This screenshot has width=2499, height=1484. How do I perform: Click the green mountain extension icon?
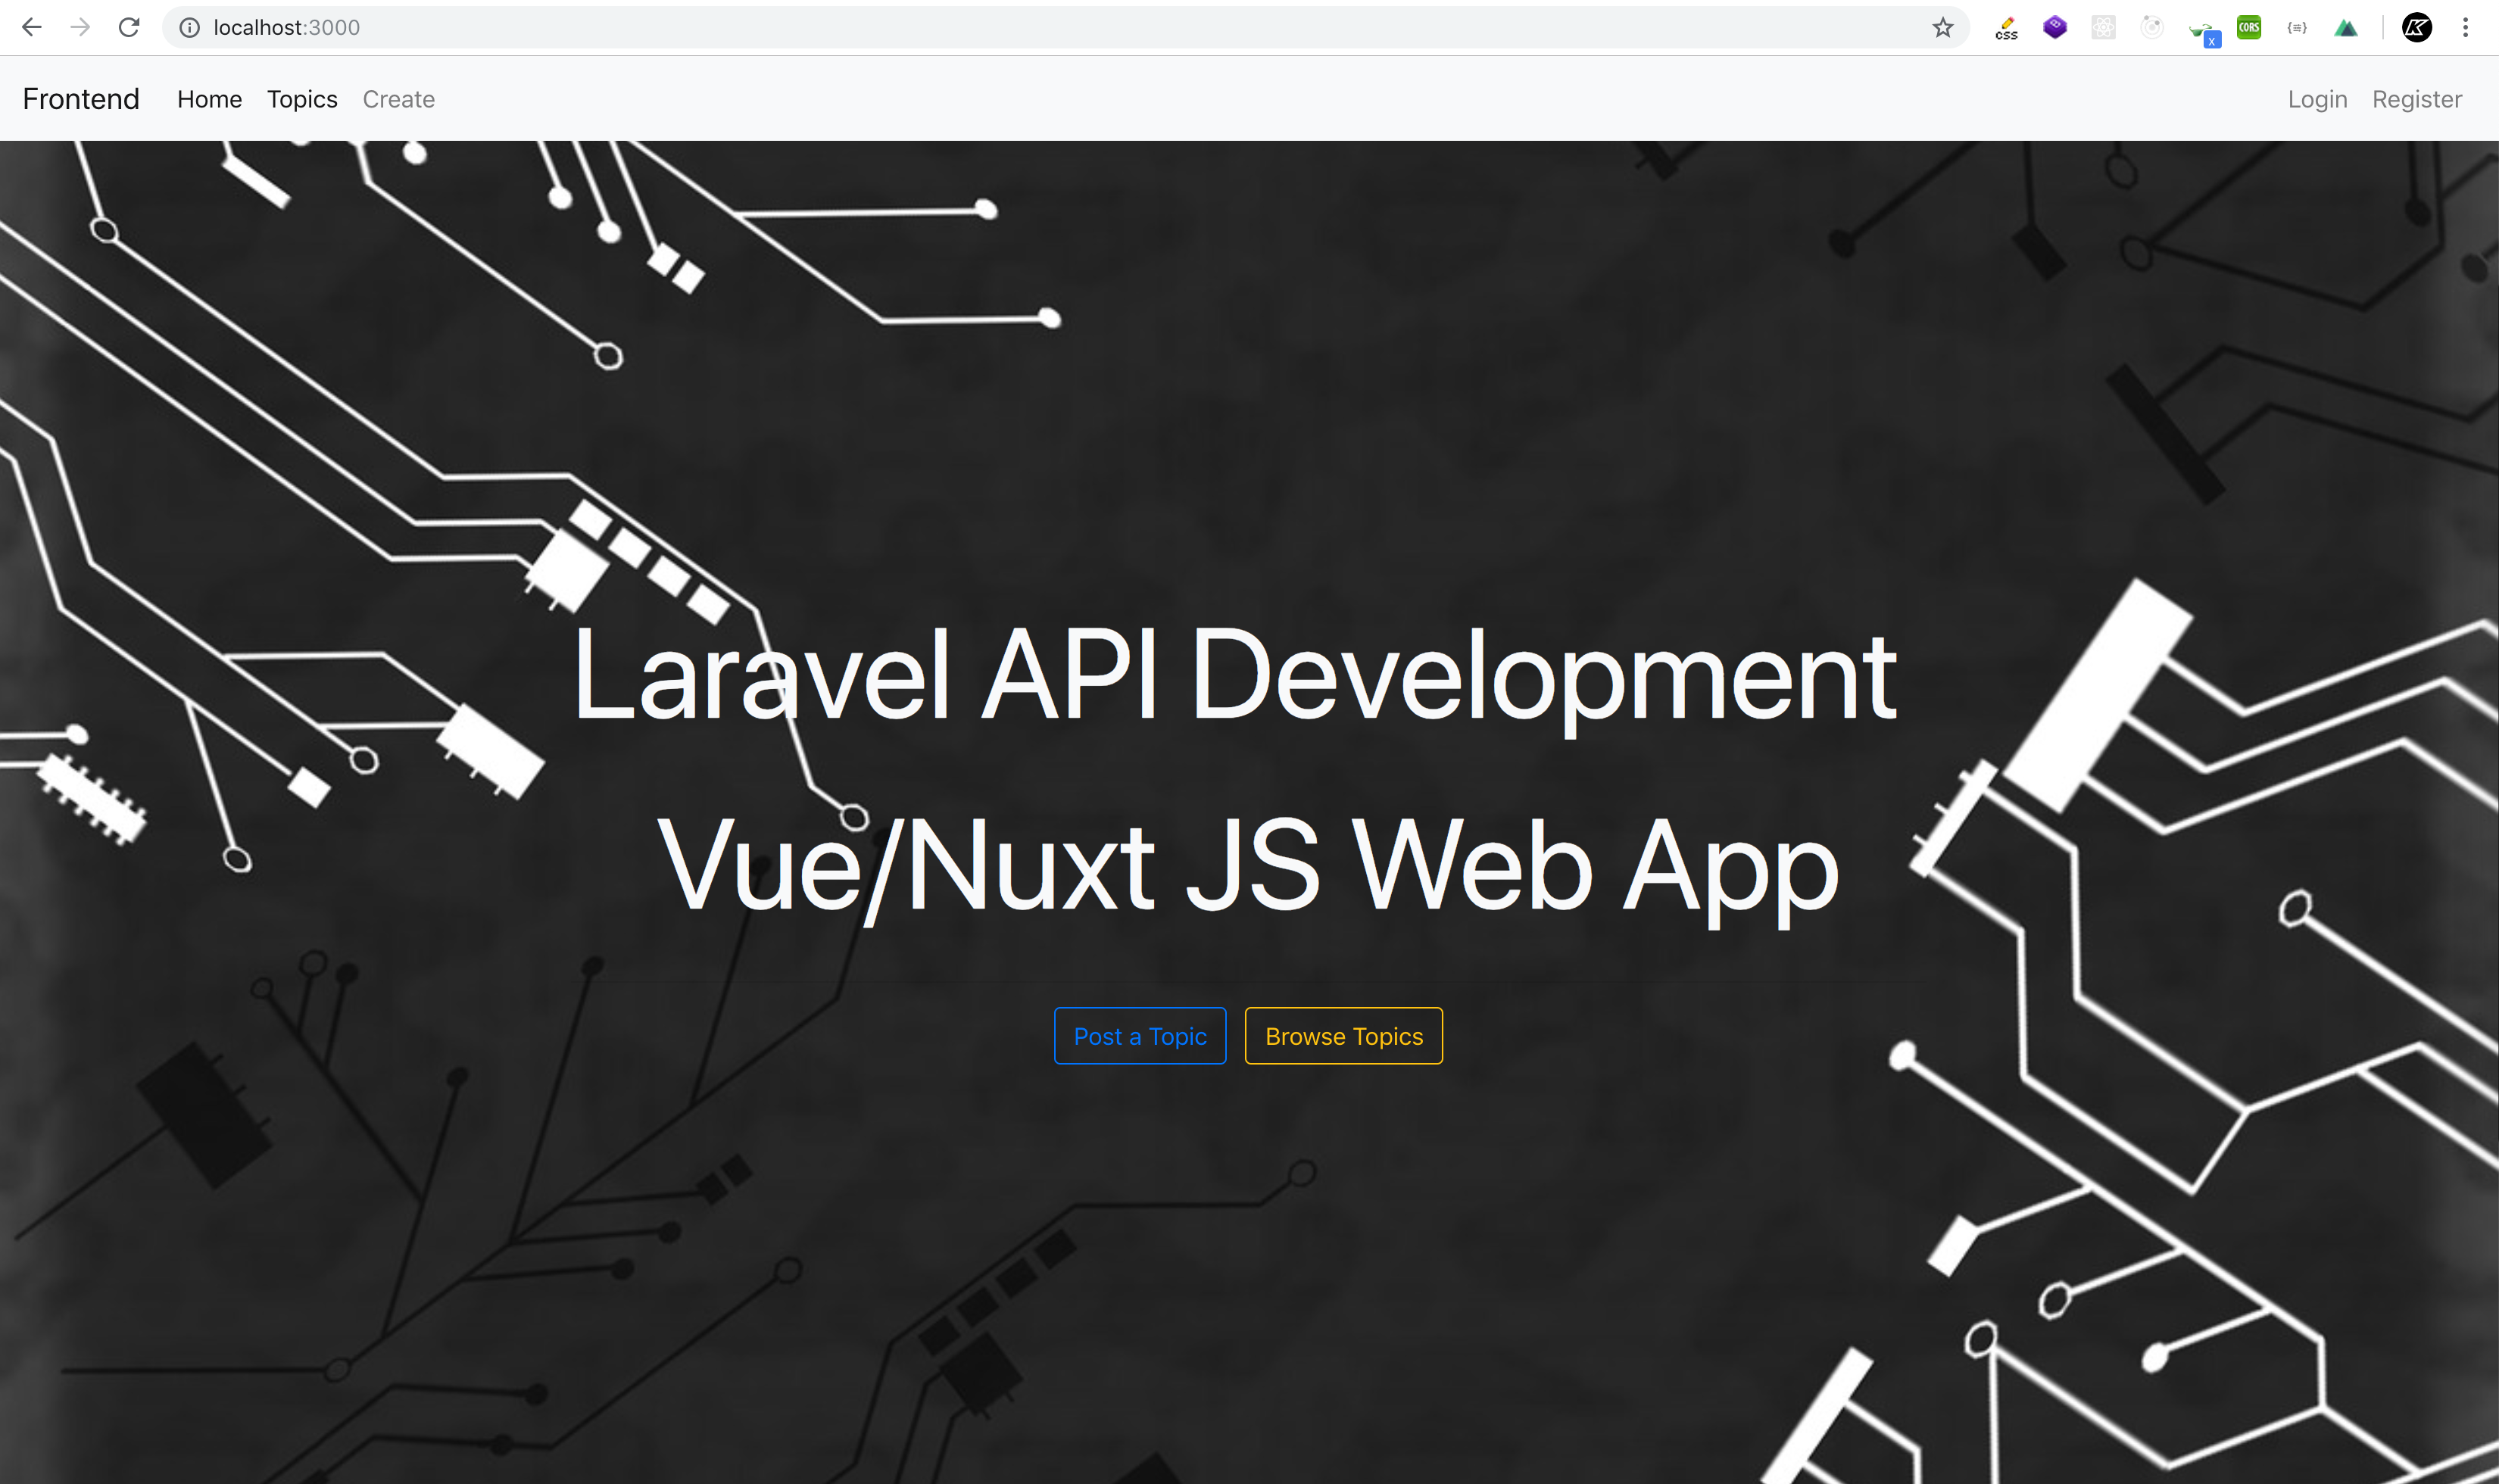(x=2345, y=26)
